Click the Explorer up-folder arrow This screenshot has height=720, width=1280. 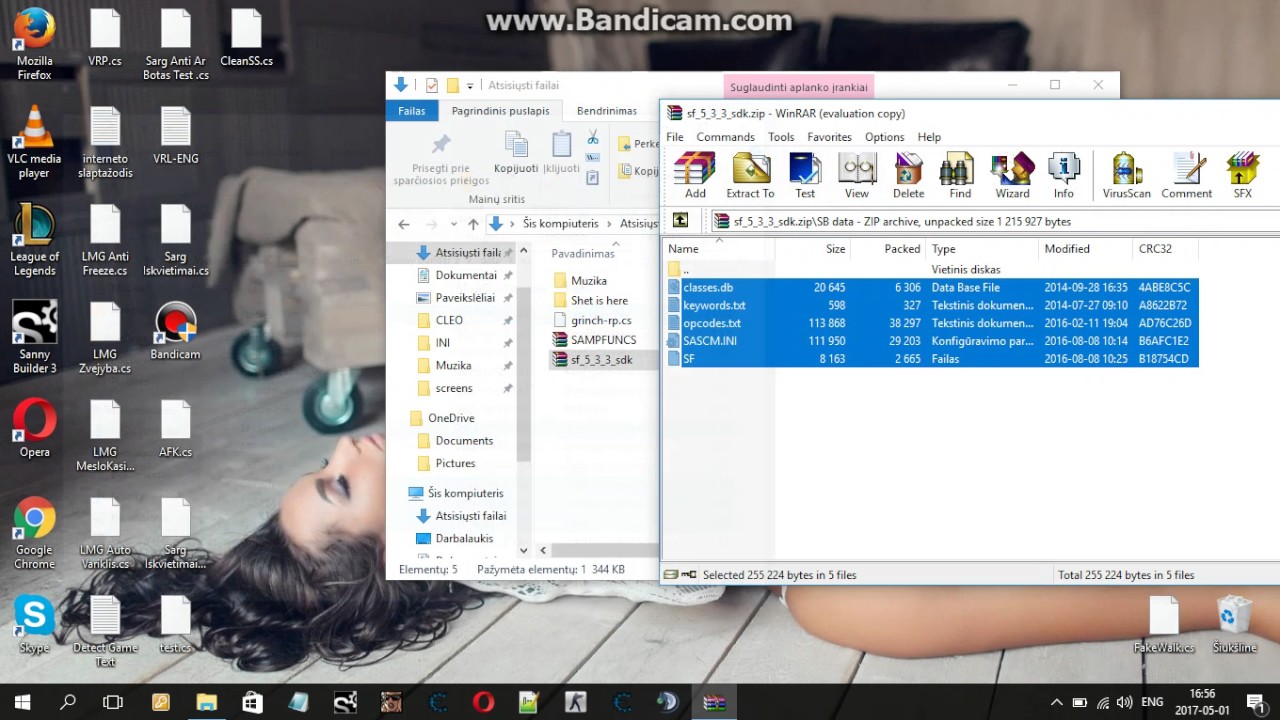click(x=473, y=224)
